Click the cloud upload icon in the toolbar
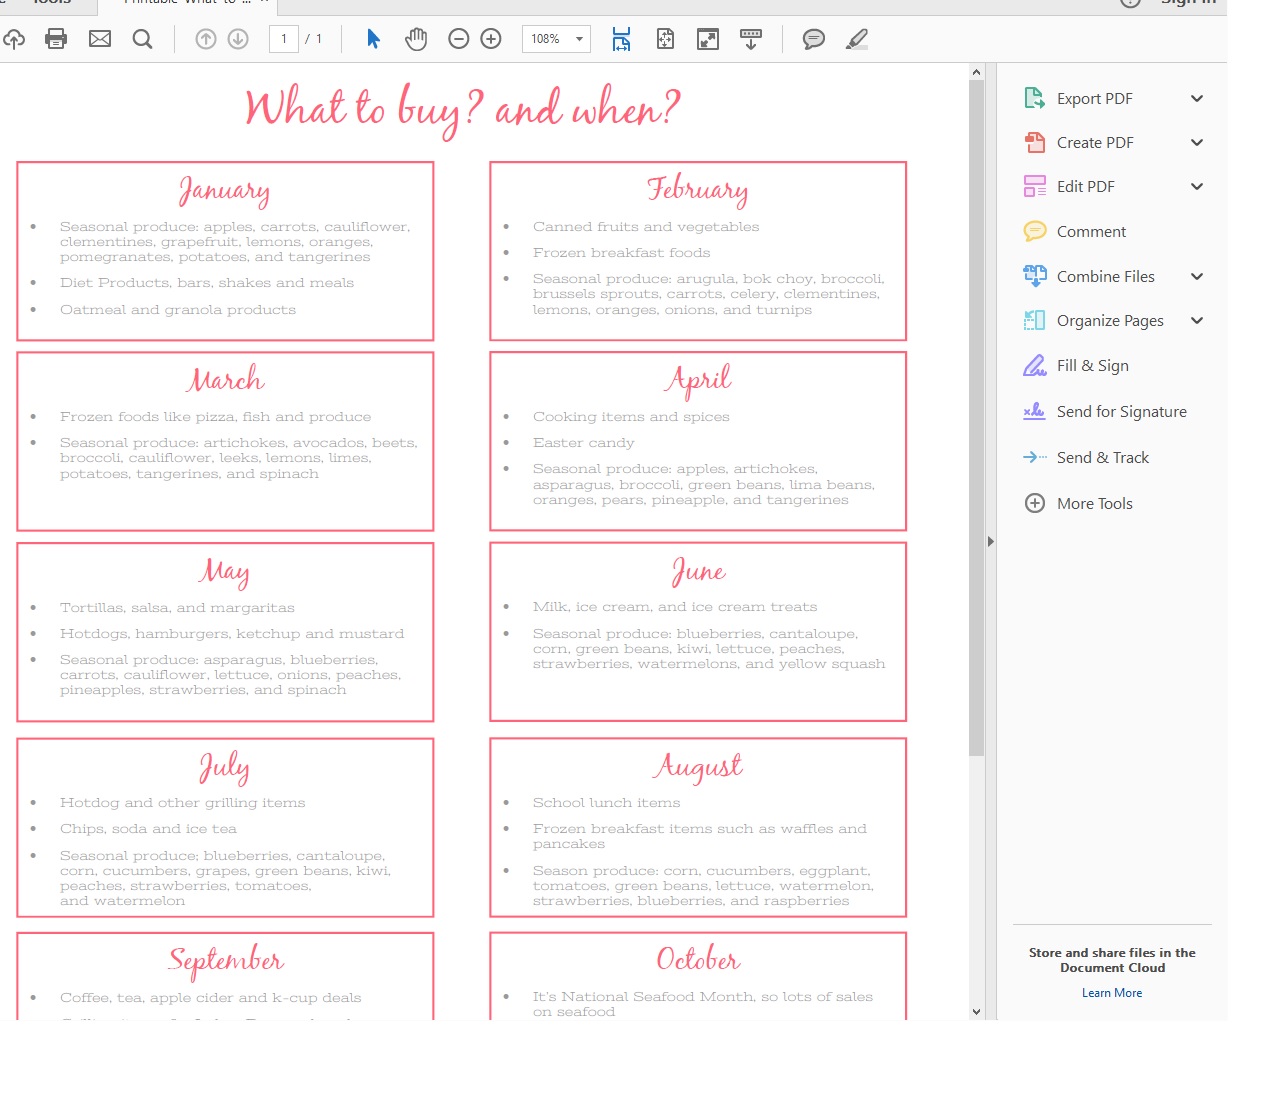Screen dimensions: 1283x1093 coord(14,39)
